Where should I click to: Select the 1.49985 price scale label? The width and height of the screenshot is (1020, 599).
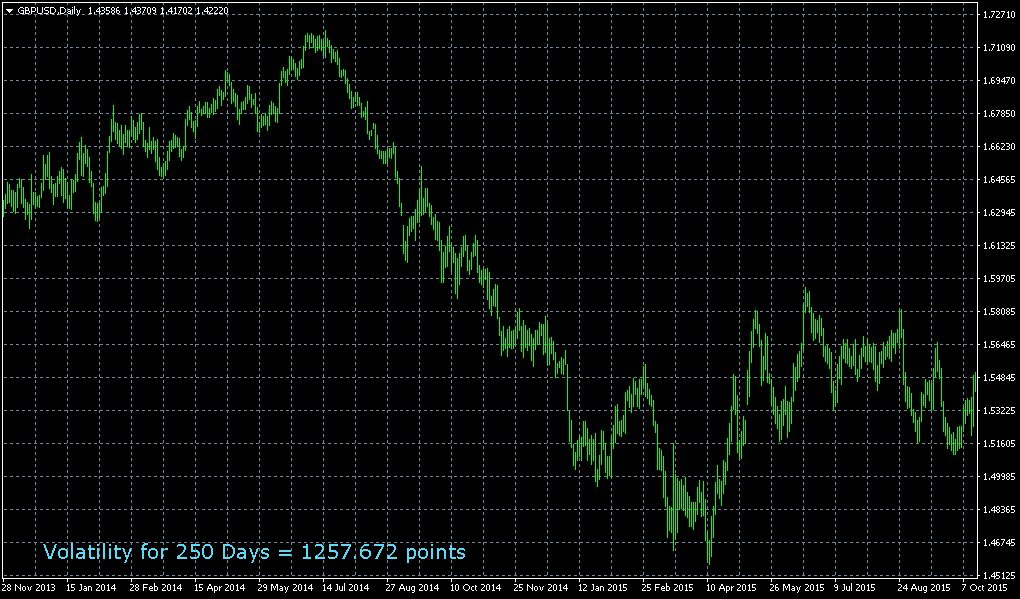pos(1000,477)
